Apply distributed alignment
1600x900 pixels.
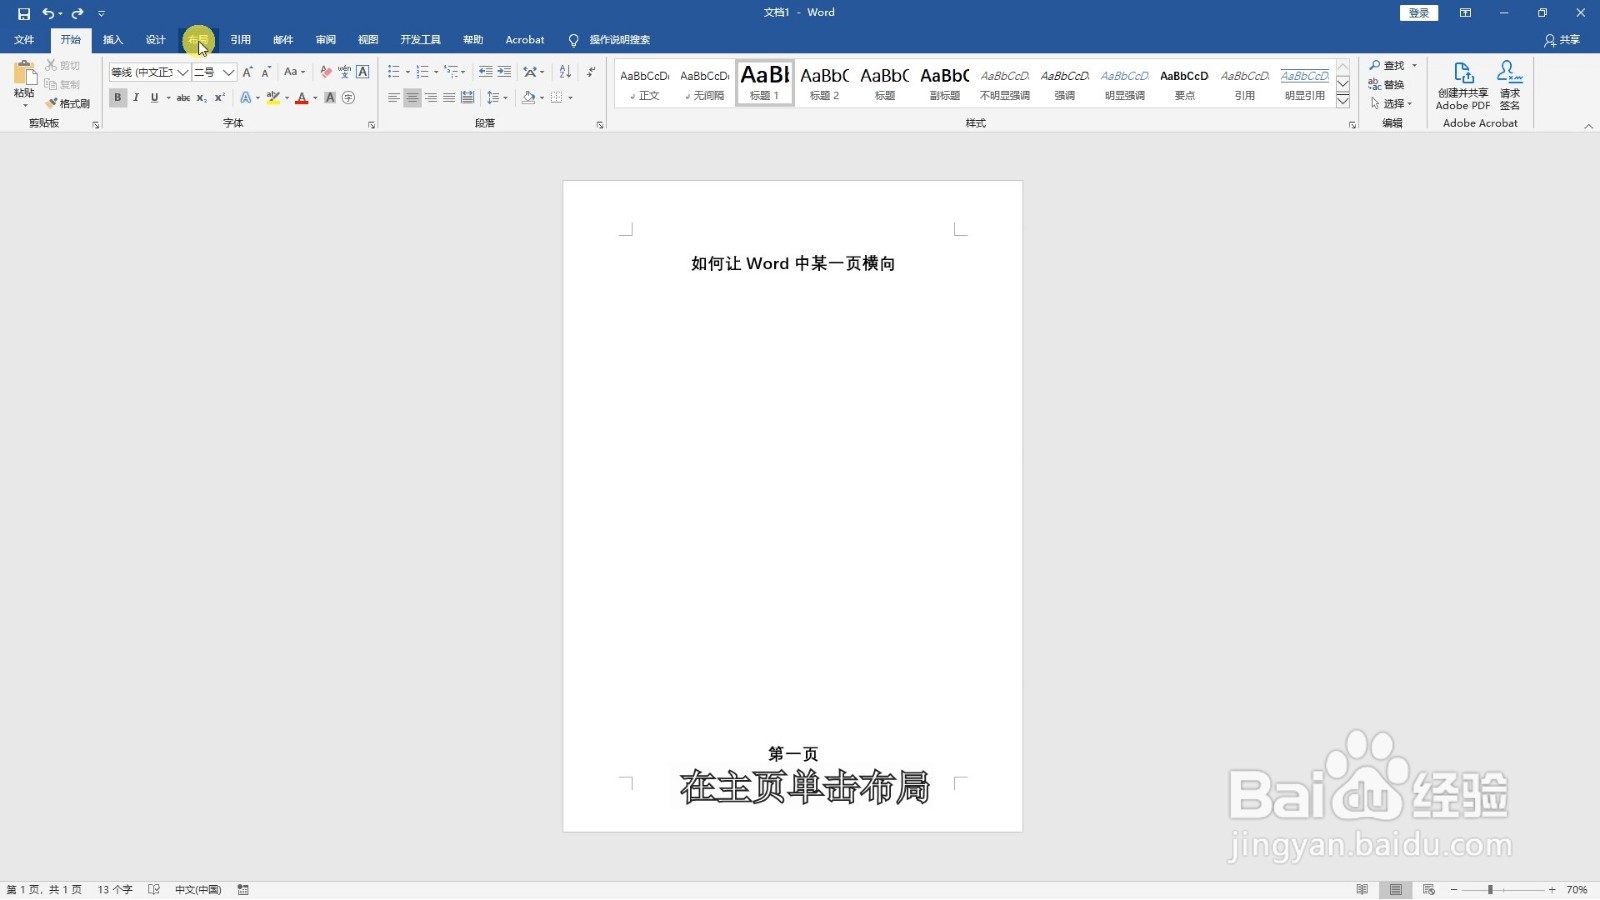pyautogui.click(x=467, y=98)
